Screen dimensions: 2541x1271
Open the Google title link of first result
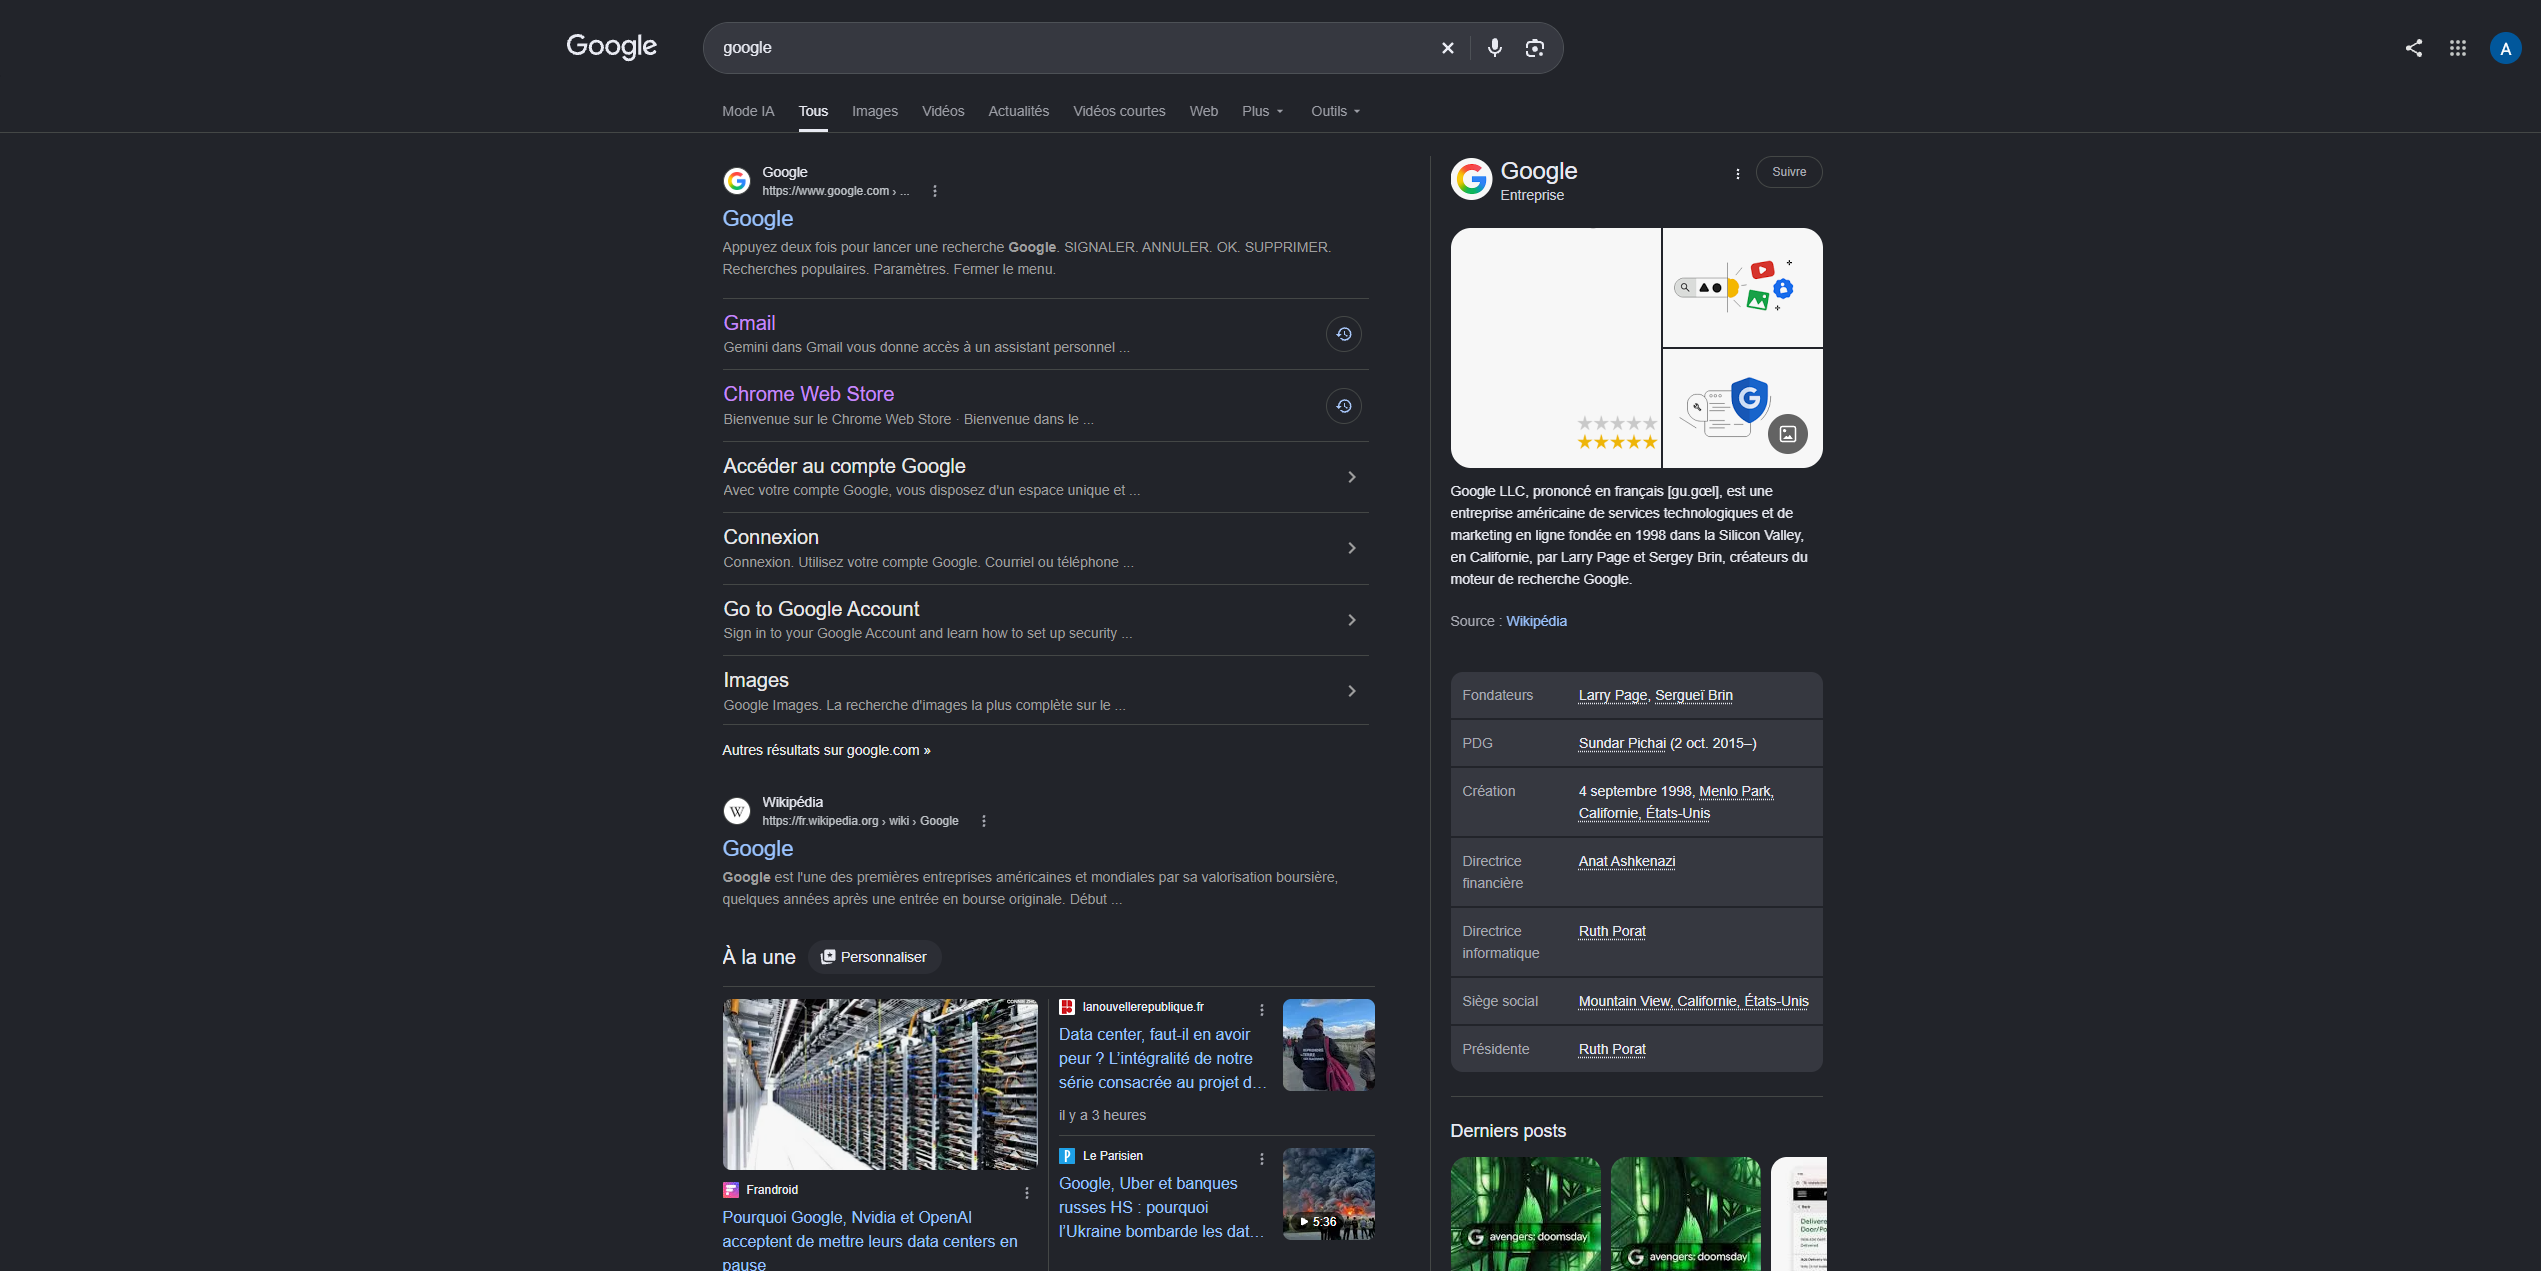click(757, 219)
